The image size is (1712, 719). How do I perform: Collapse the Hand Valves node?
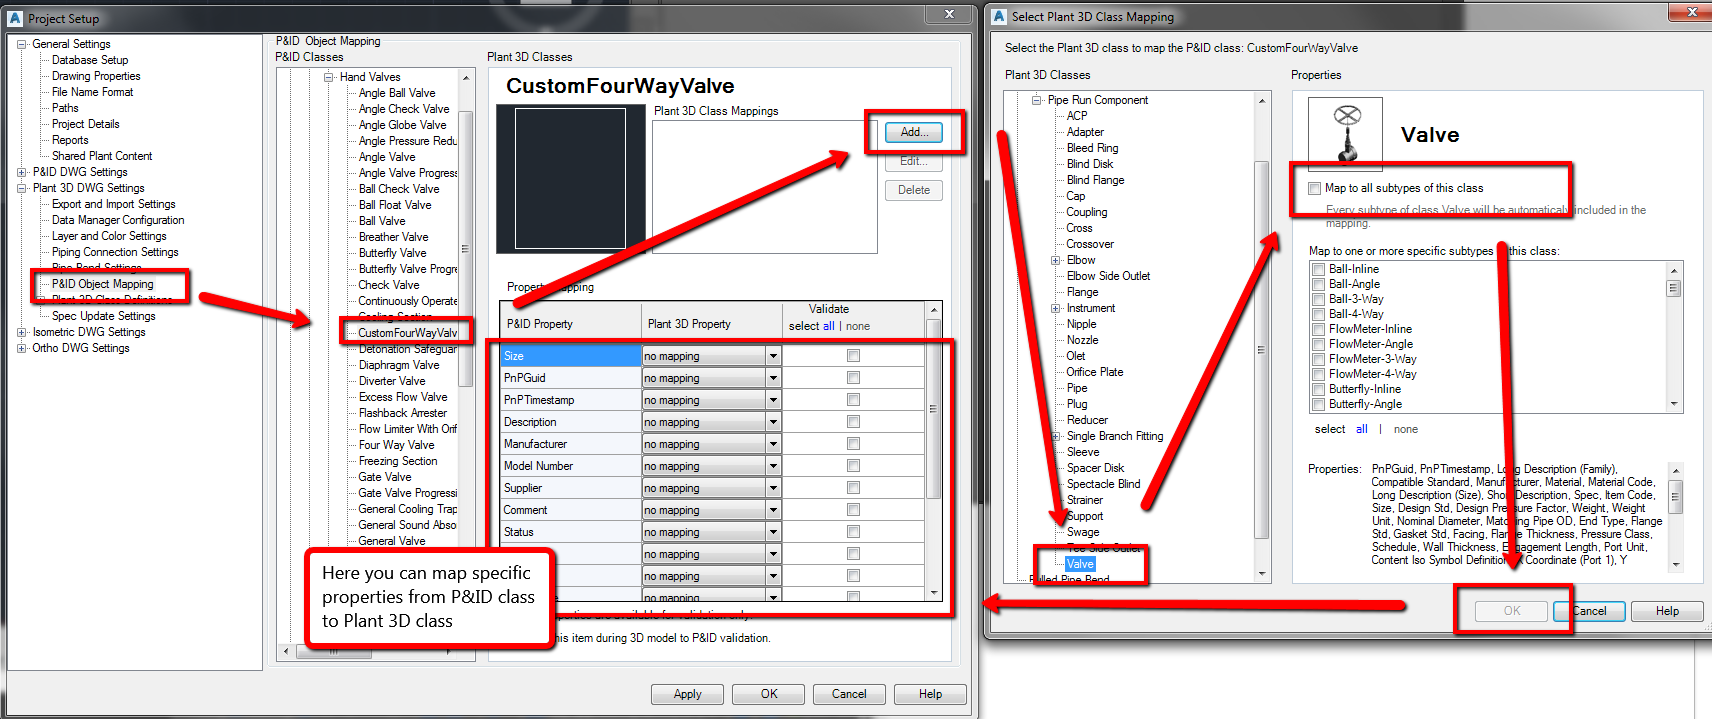point(329,77)
